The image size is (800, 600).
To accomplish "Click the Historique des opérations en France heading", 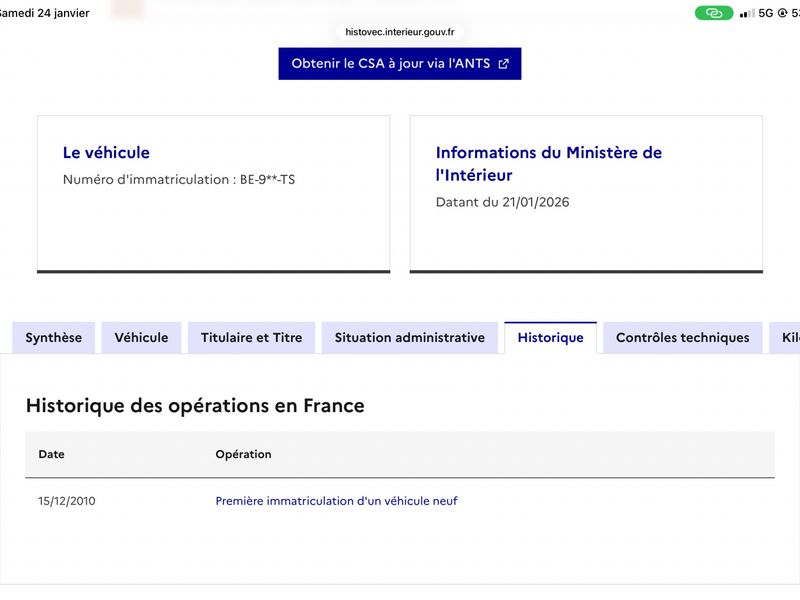I will click(195, 406).
